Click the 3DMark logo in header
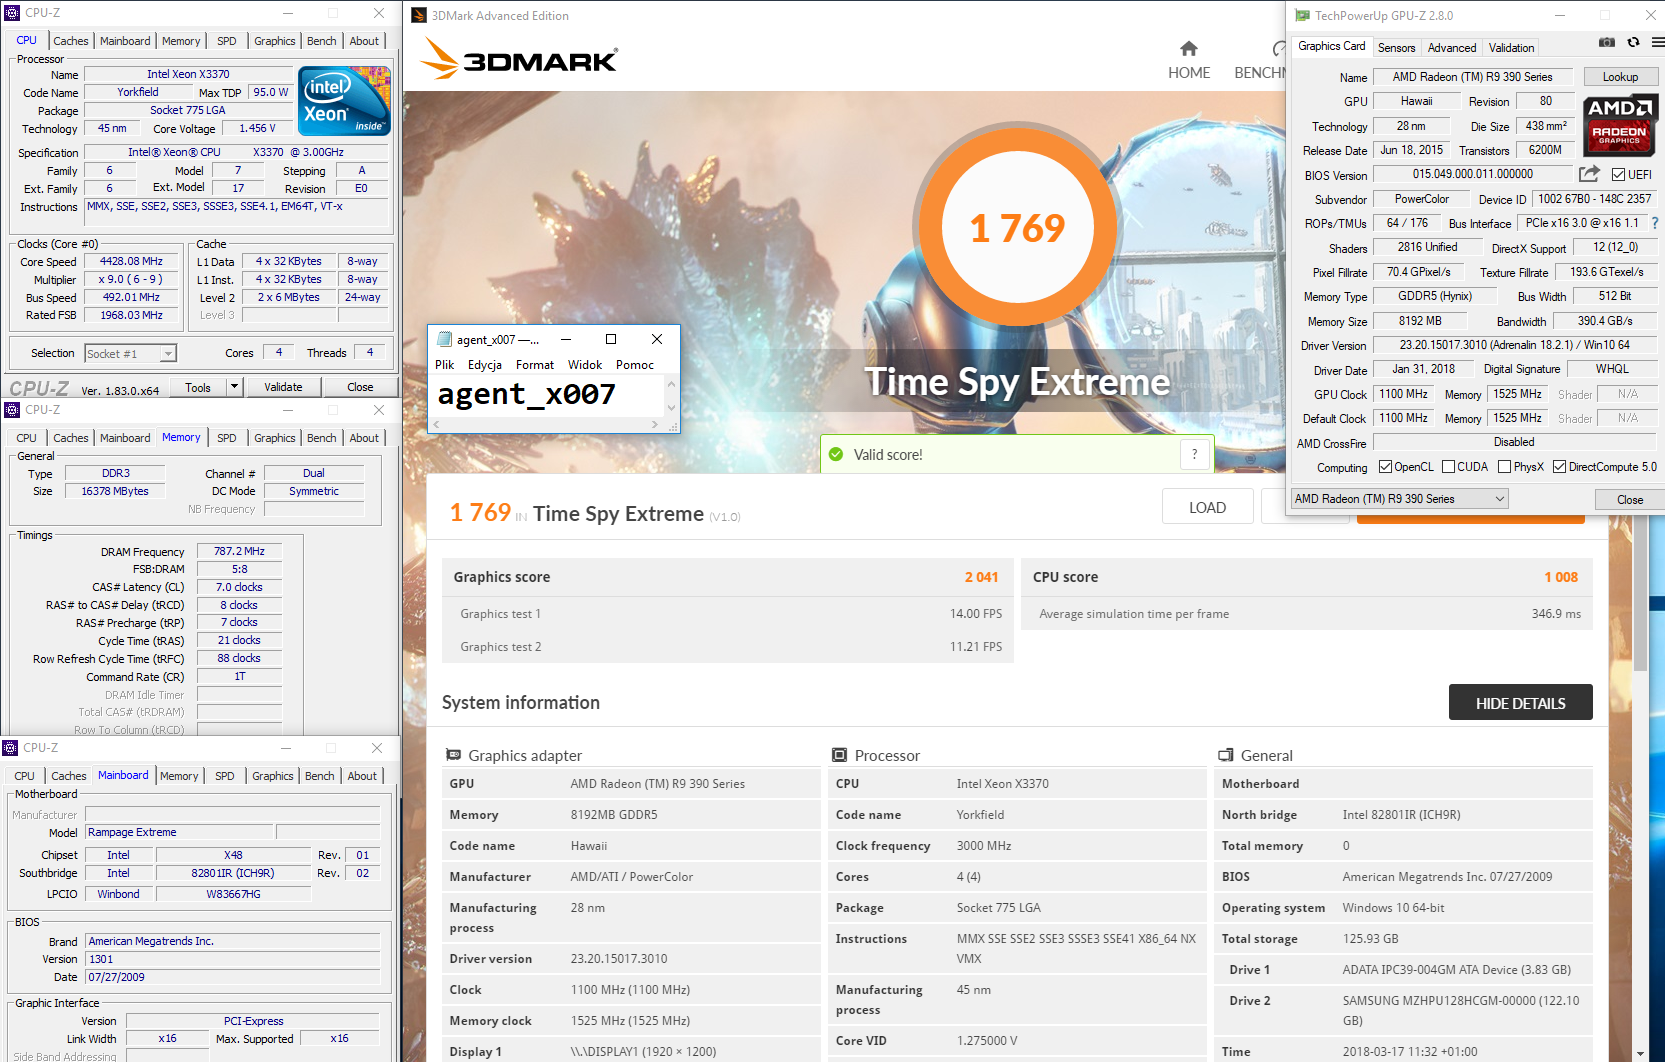This screenshot has height=1062, width=1665. 519,59
